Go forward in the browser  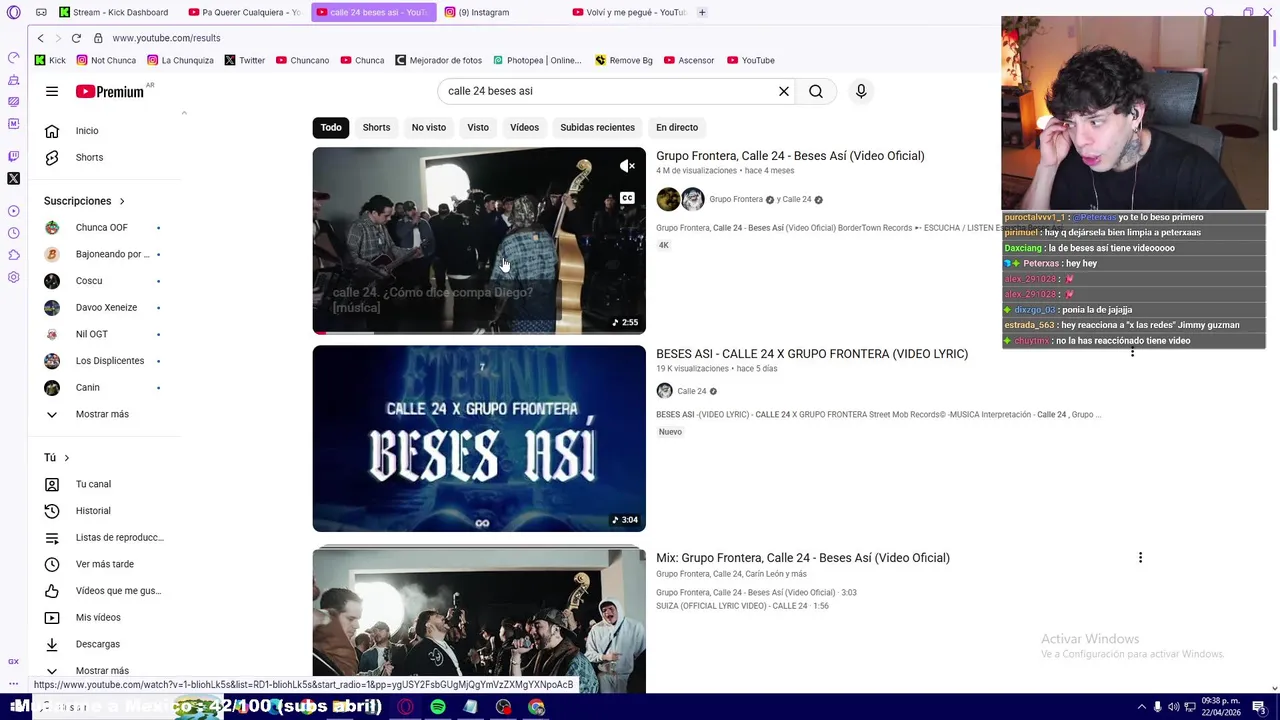point(57,38)
